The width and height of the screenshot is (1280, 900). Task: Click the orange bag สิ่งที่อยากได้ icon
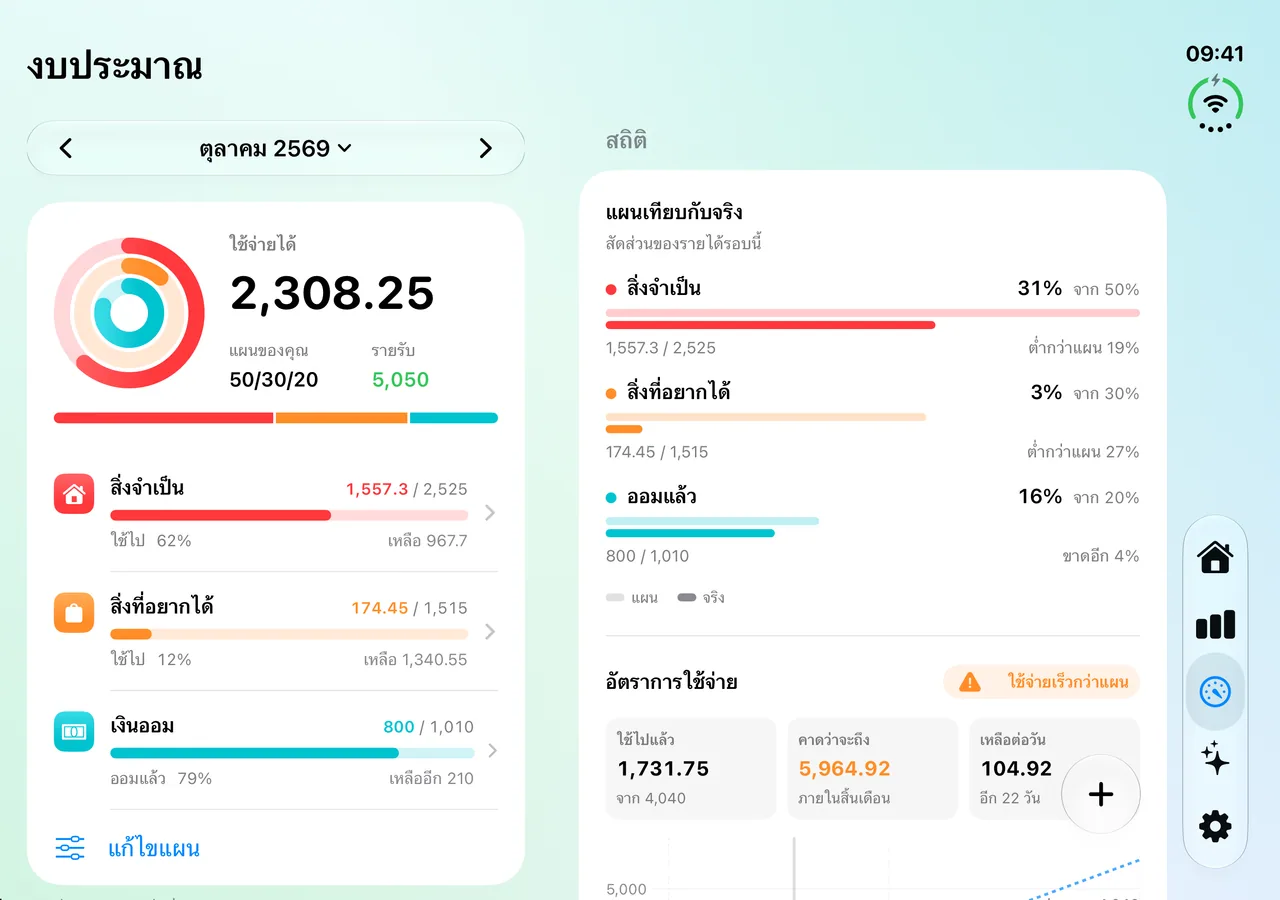(74, 613)
